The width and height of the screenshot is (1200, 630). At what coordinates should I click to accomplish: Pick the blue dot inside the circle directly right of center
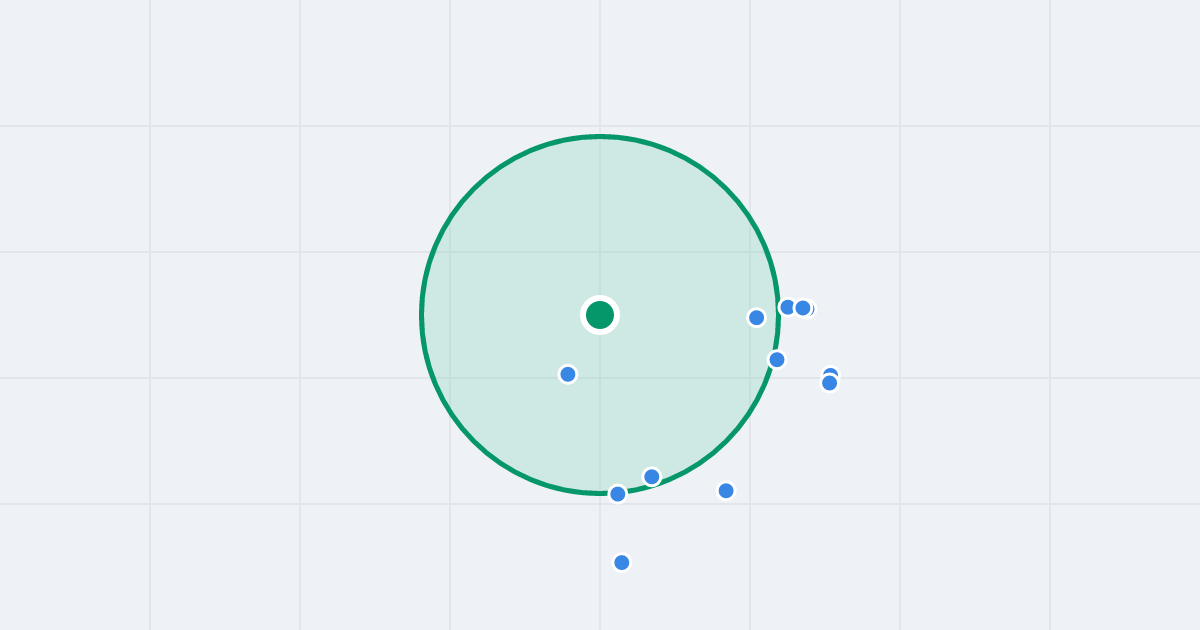pos(757,317)
